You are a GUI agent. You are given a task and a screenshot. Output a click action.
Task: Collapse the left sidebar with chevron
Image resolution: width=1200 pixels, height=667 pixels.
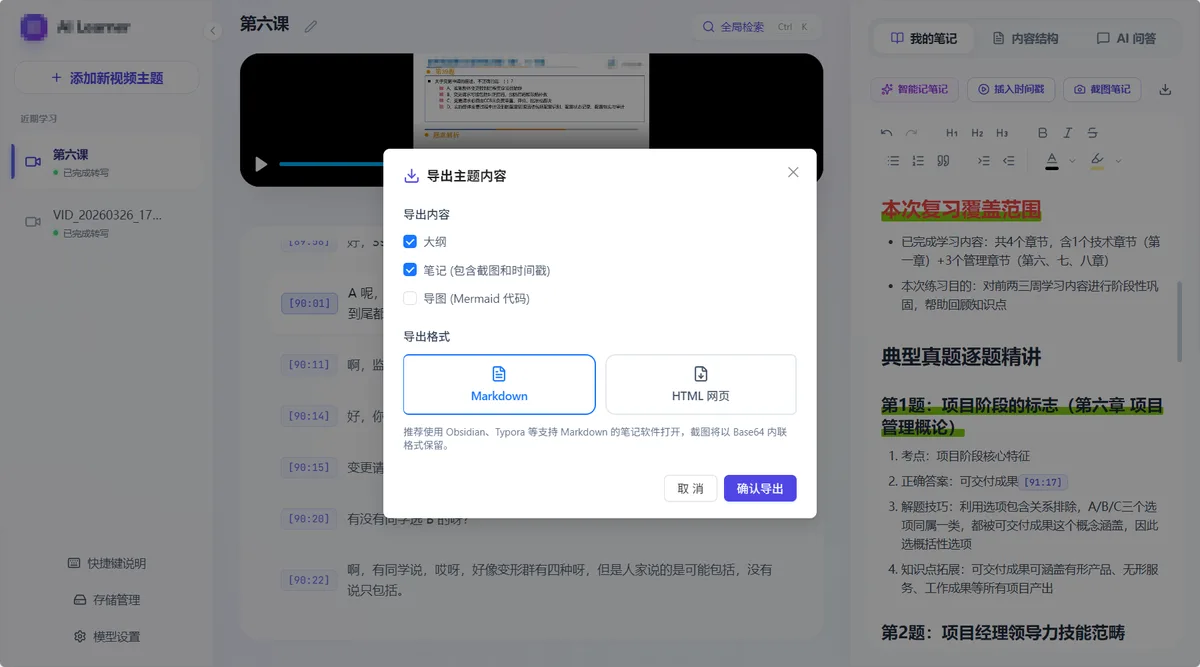213,31
